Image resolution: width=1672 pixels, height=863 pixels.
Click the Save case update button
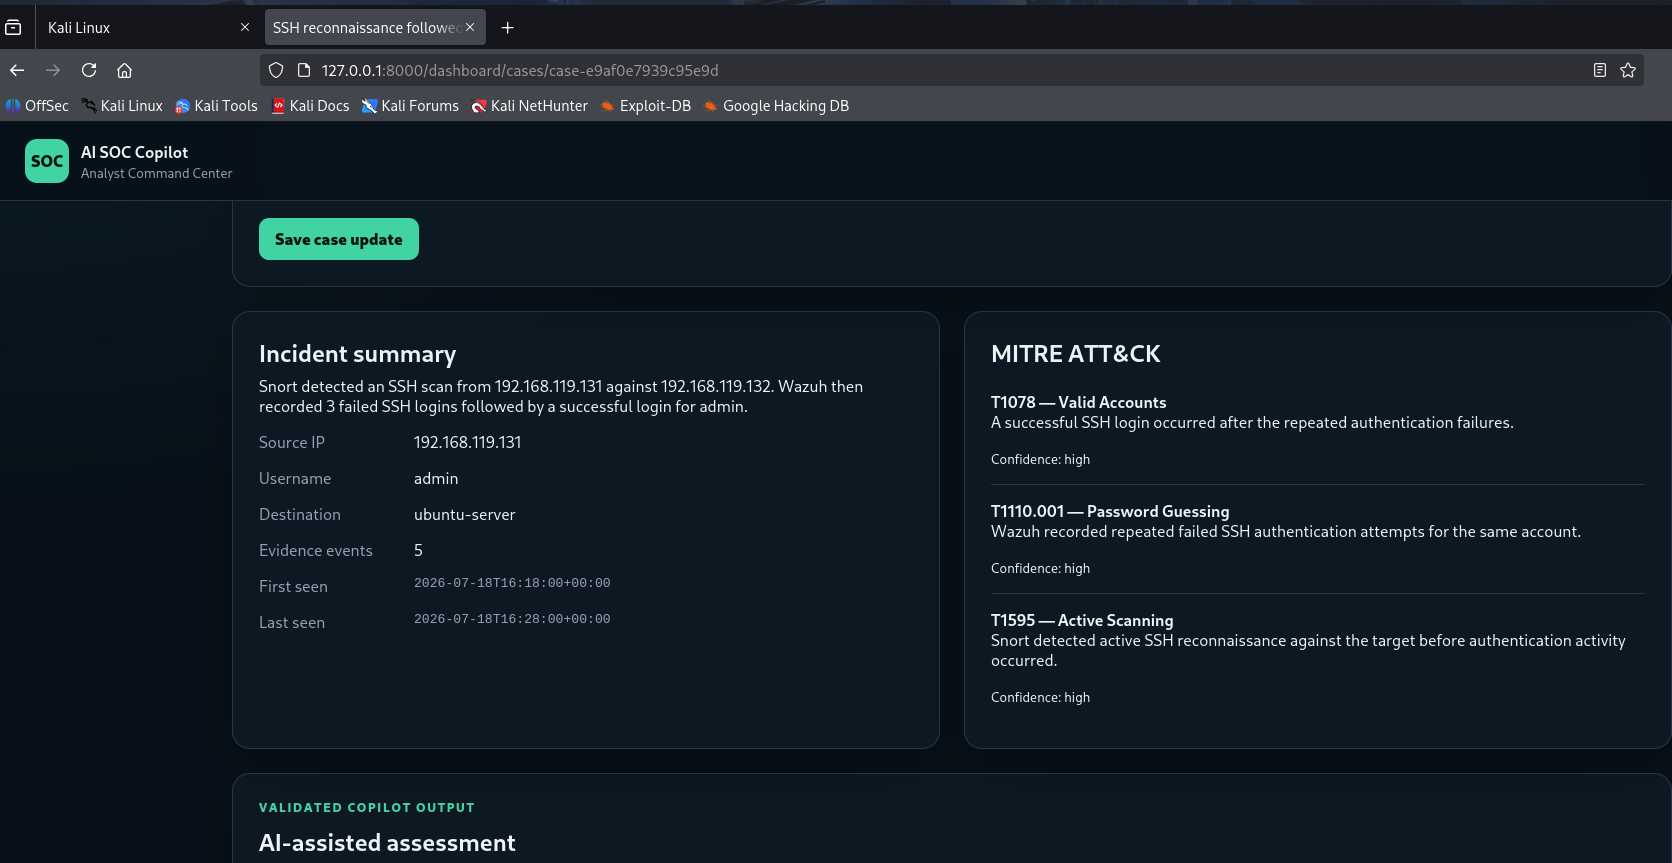[339, 239]
